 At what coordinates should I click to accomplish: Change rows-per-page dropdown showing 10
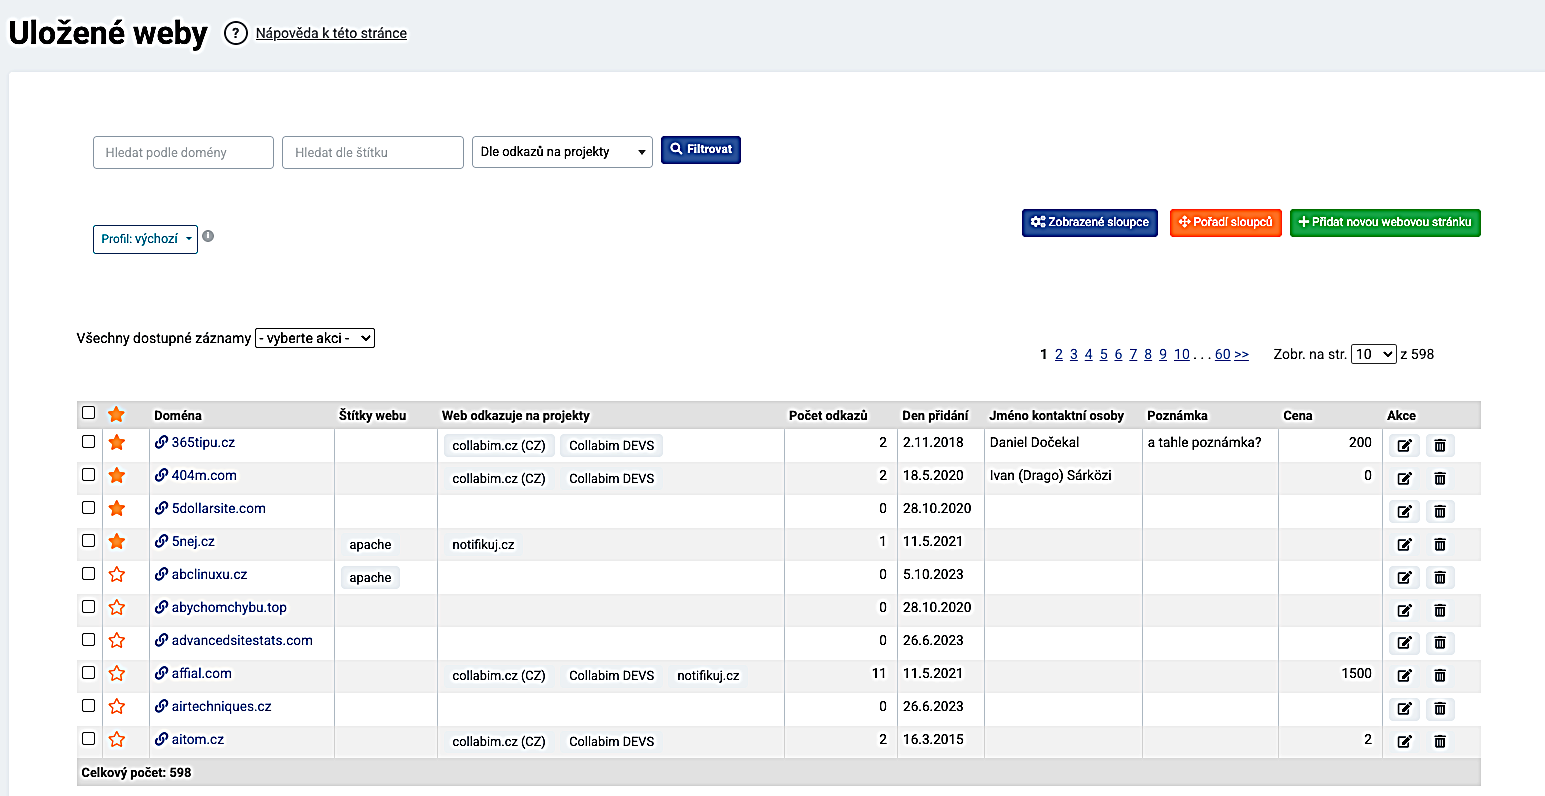tap(1373, 354)
